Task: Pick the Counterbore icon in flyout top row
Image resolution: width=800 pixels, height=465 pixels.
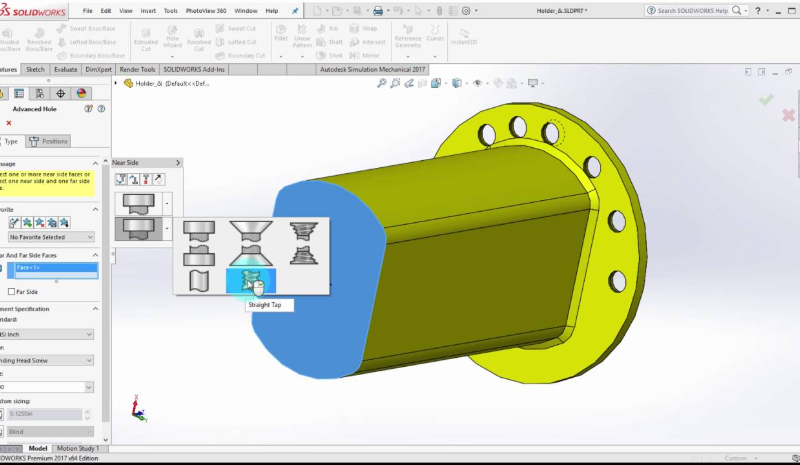Action: [198, 241]
